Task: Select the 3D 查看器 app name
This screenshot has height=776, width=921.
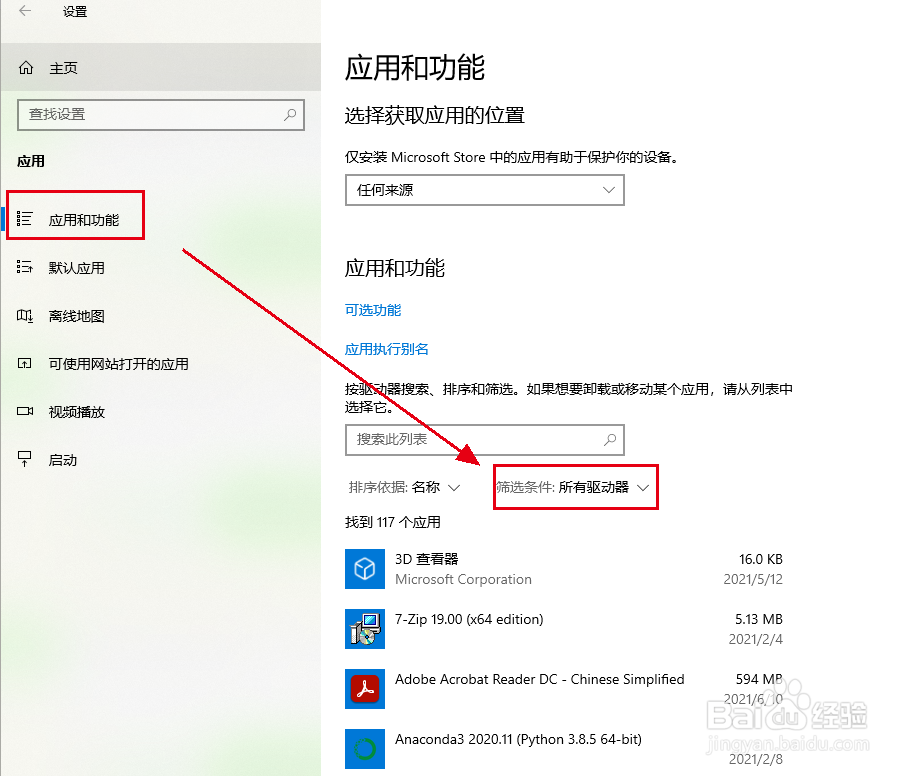Action: point(426,559)
